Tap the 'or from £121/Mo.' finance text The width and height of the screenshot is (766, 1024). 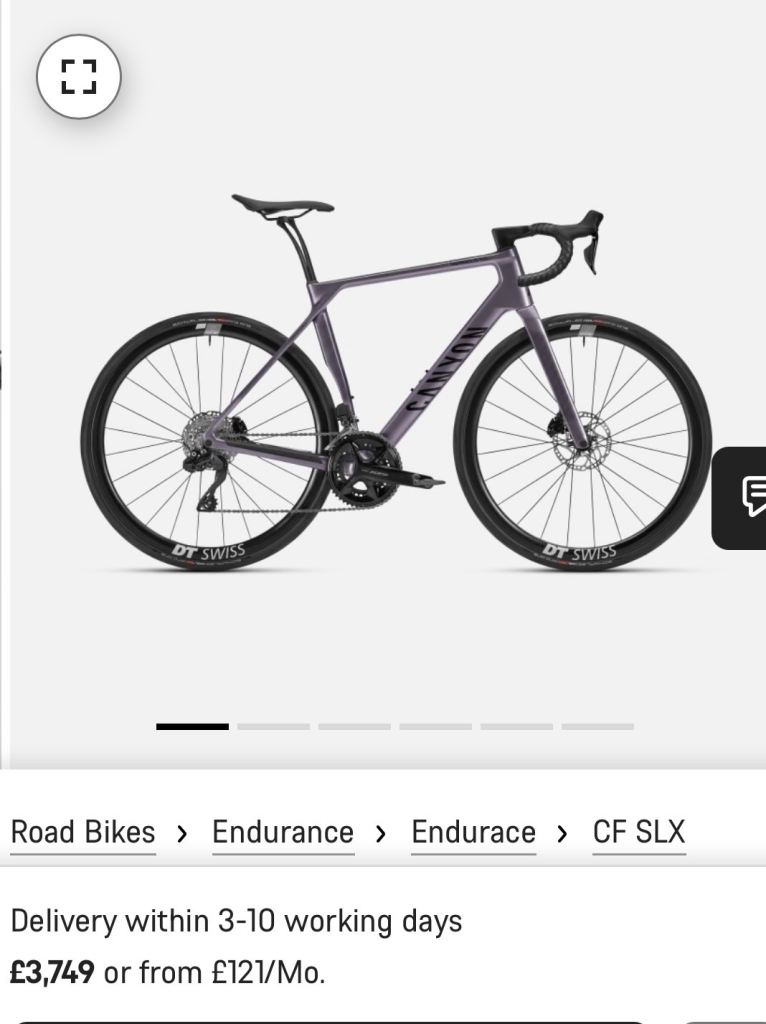(214, 973)
